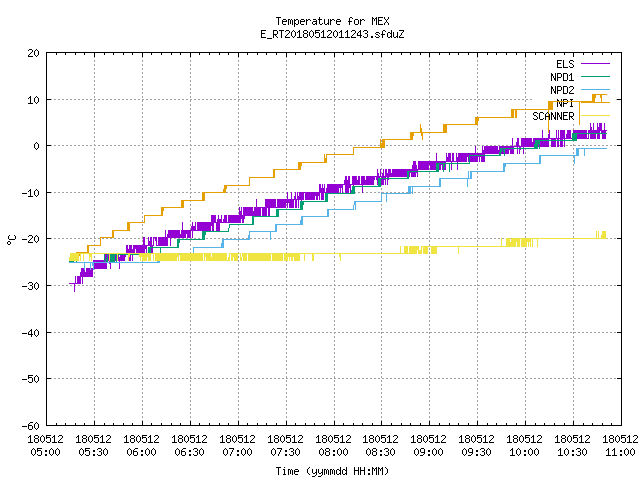Select the filename 'E_RT20180512011243.sfduZ' subtitle
Image resolution: width=640 pixels, height=480 pixels.
tap(332, 34)
